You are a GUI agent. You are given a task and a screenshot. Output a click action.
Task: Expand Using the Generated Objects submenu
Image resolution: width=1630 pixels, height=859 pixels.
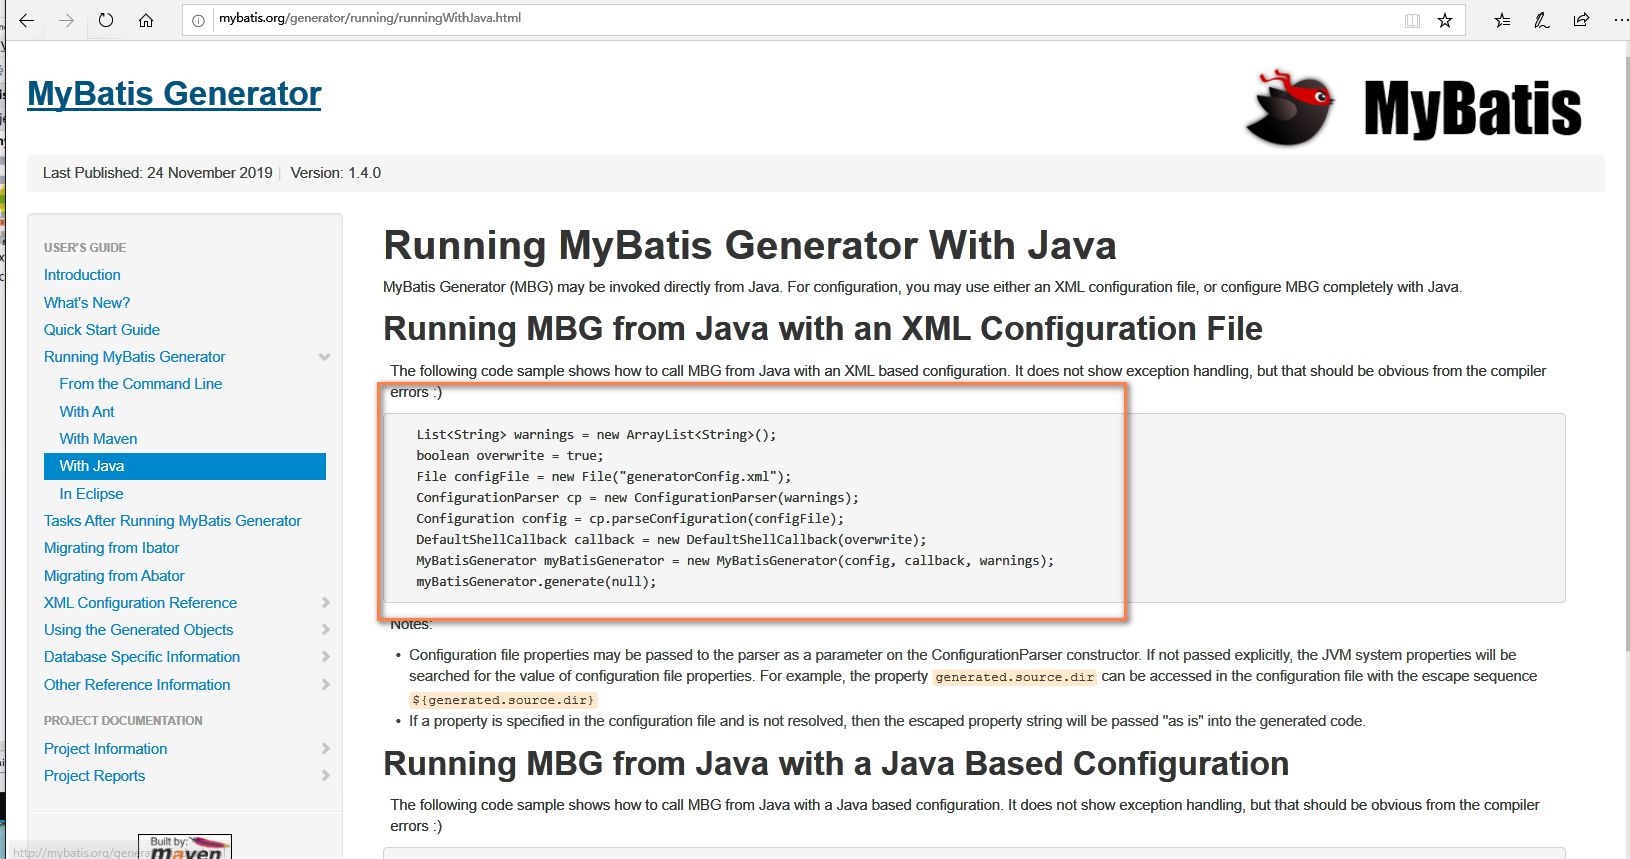tap(325, 630)
